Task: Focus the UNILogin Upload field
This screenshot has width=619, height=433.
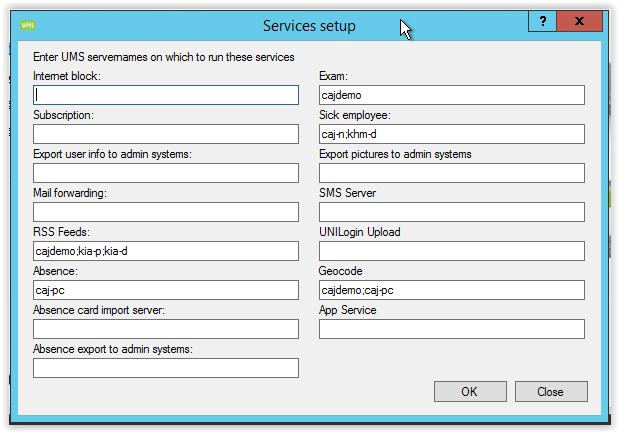Action: [x=451, y=251]
